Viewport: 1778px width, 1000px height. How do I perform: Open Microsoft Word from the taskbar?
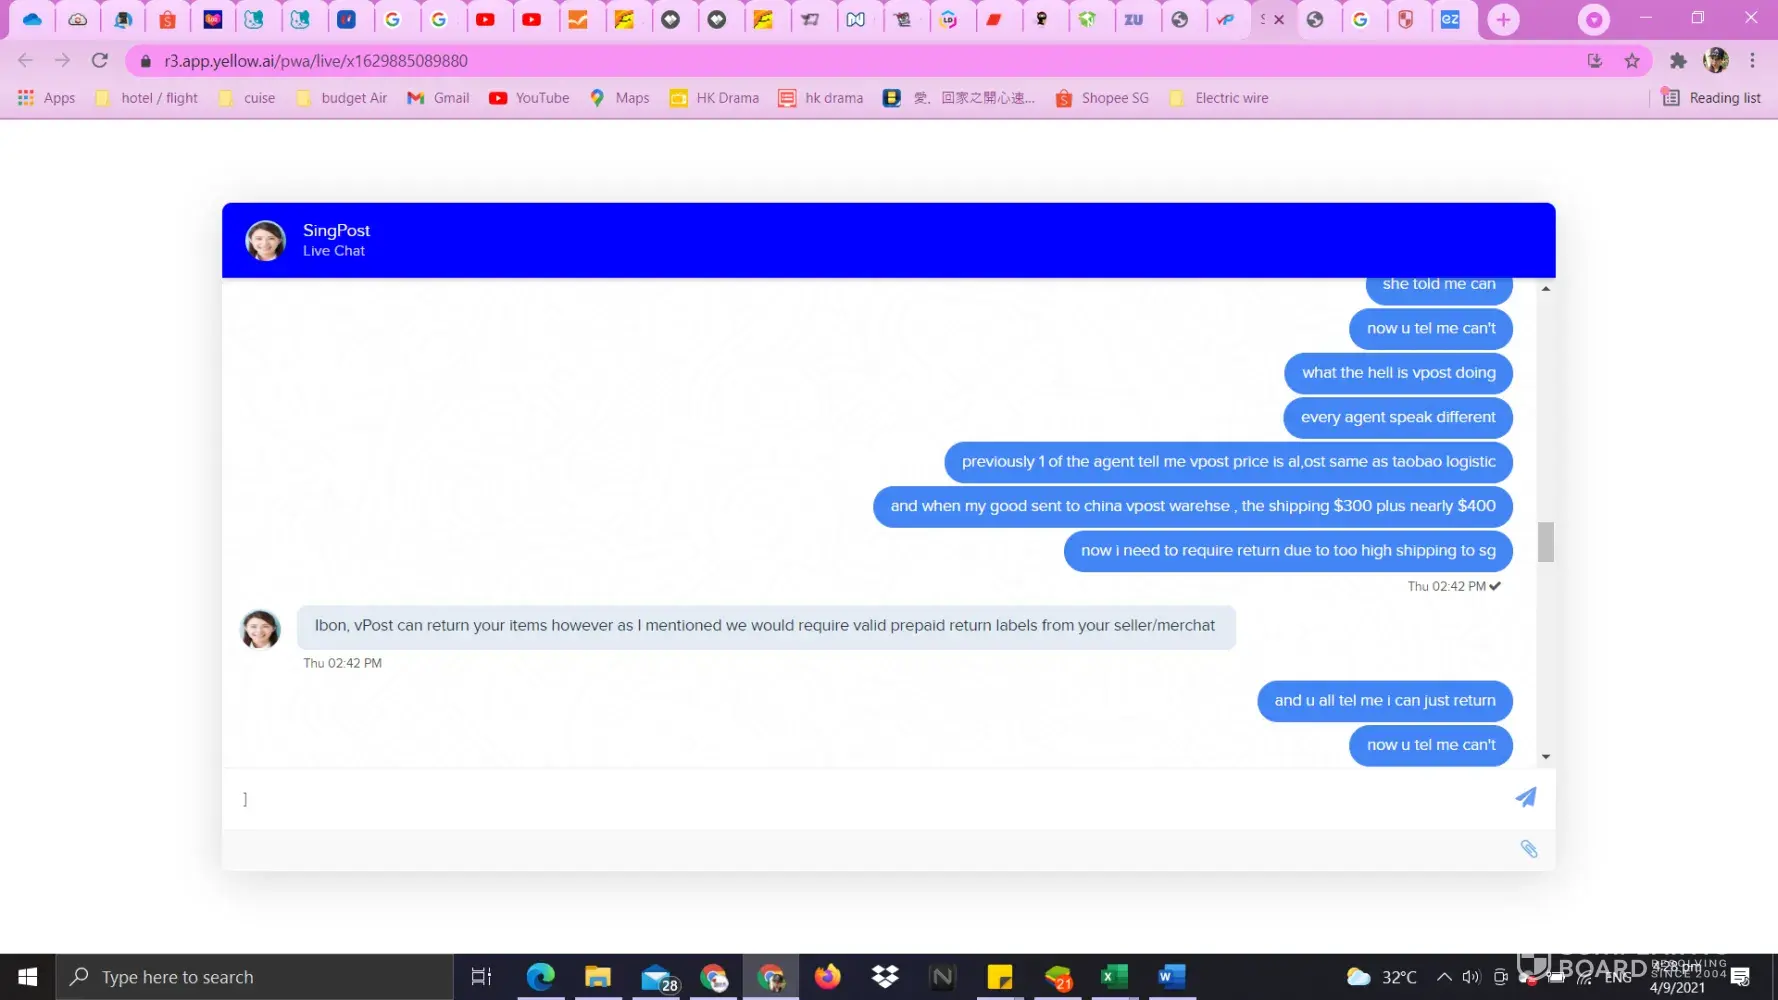1171,976
